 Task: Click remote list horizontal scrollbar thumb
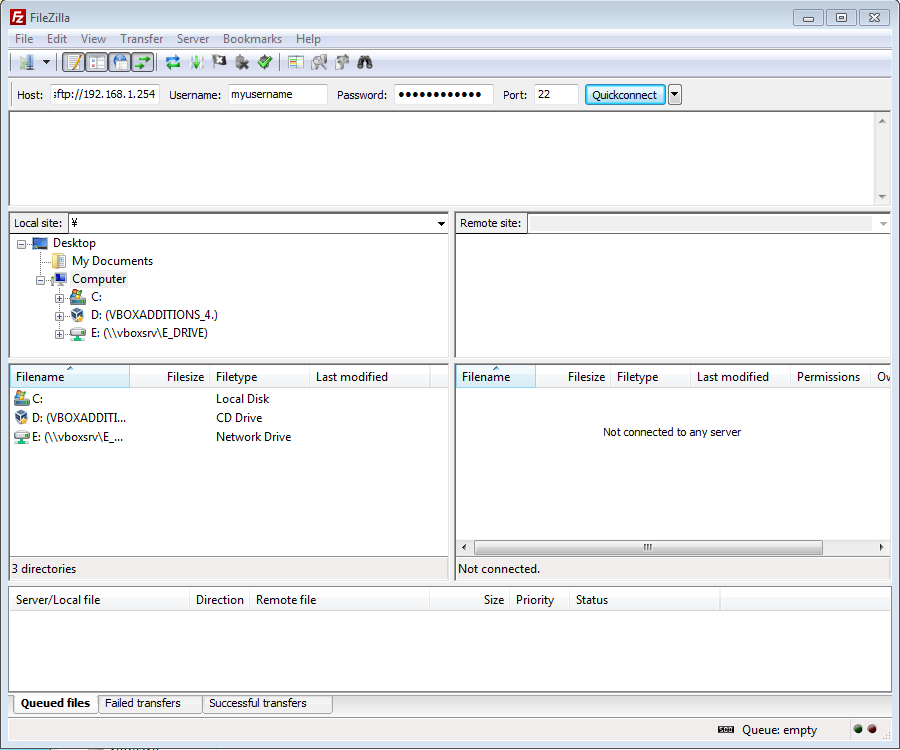click(x=648, y=547)
